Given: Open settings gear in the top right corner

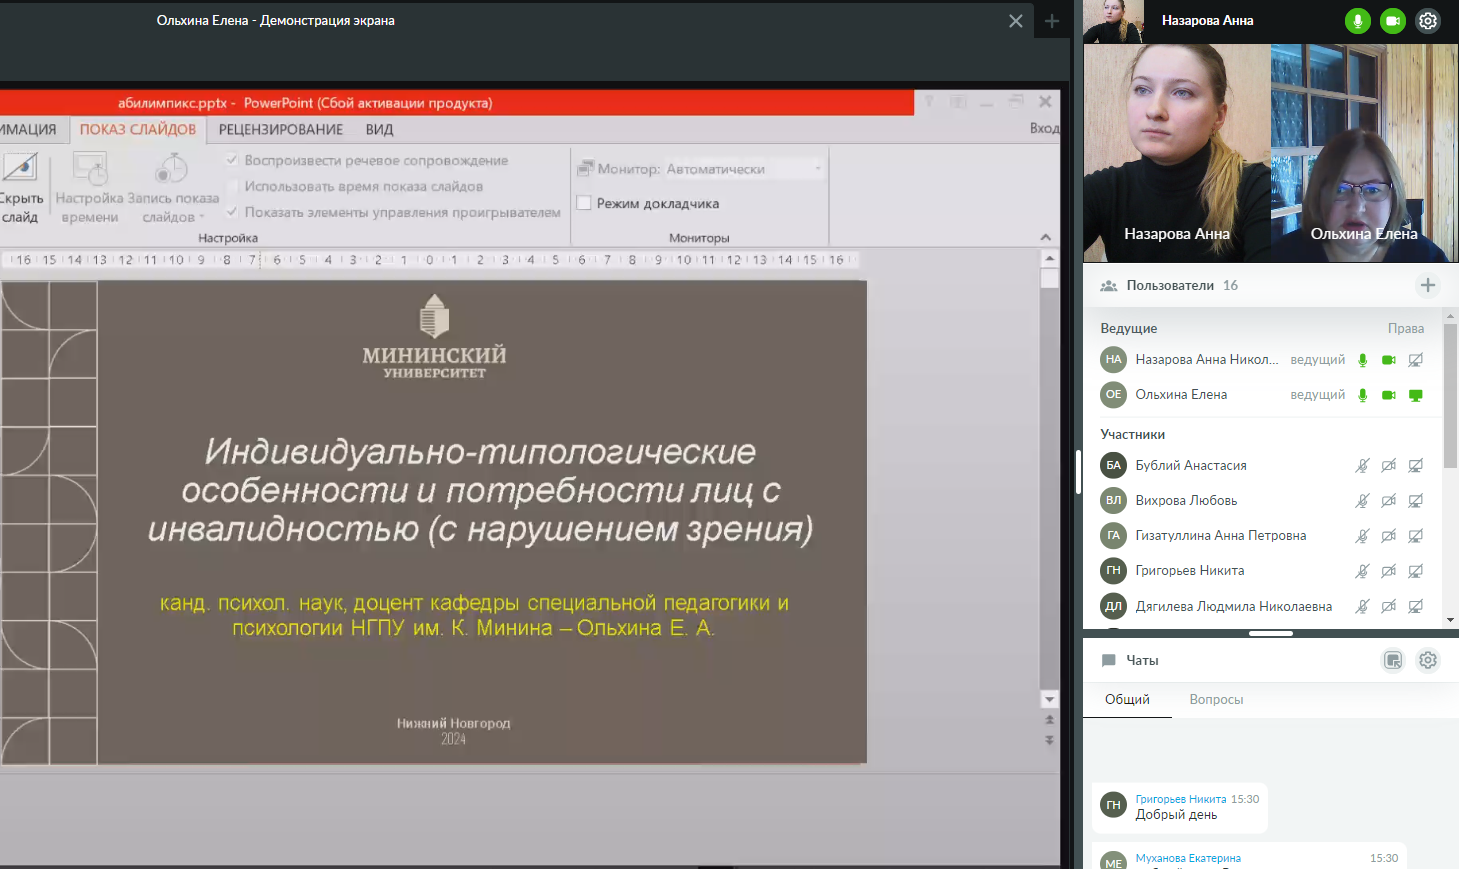Looking at the screenshot, I should pyautogui.click(x=1428, y=21).
